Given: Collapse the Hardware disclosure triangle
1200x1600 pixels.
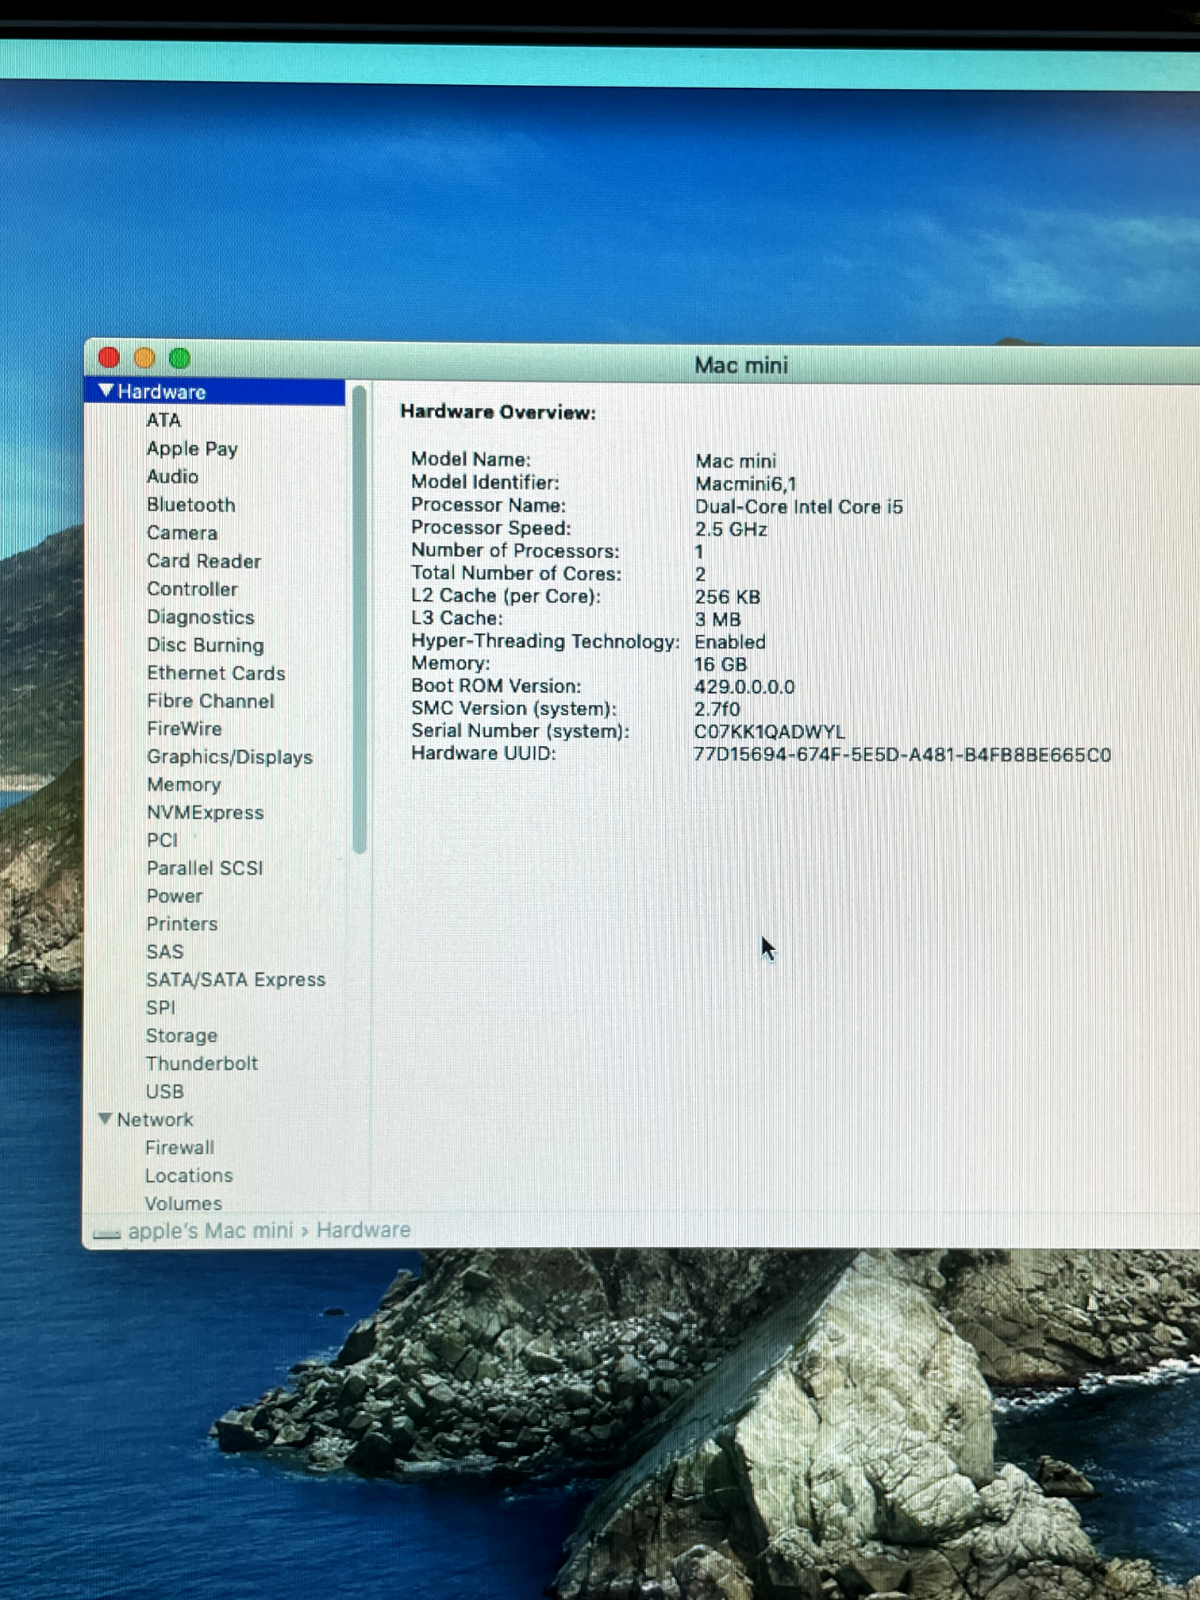Looking at the screenshot, I should (106, 391).
